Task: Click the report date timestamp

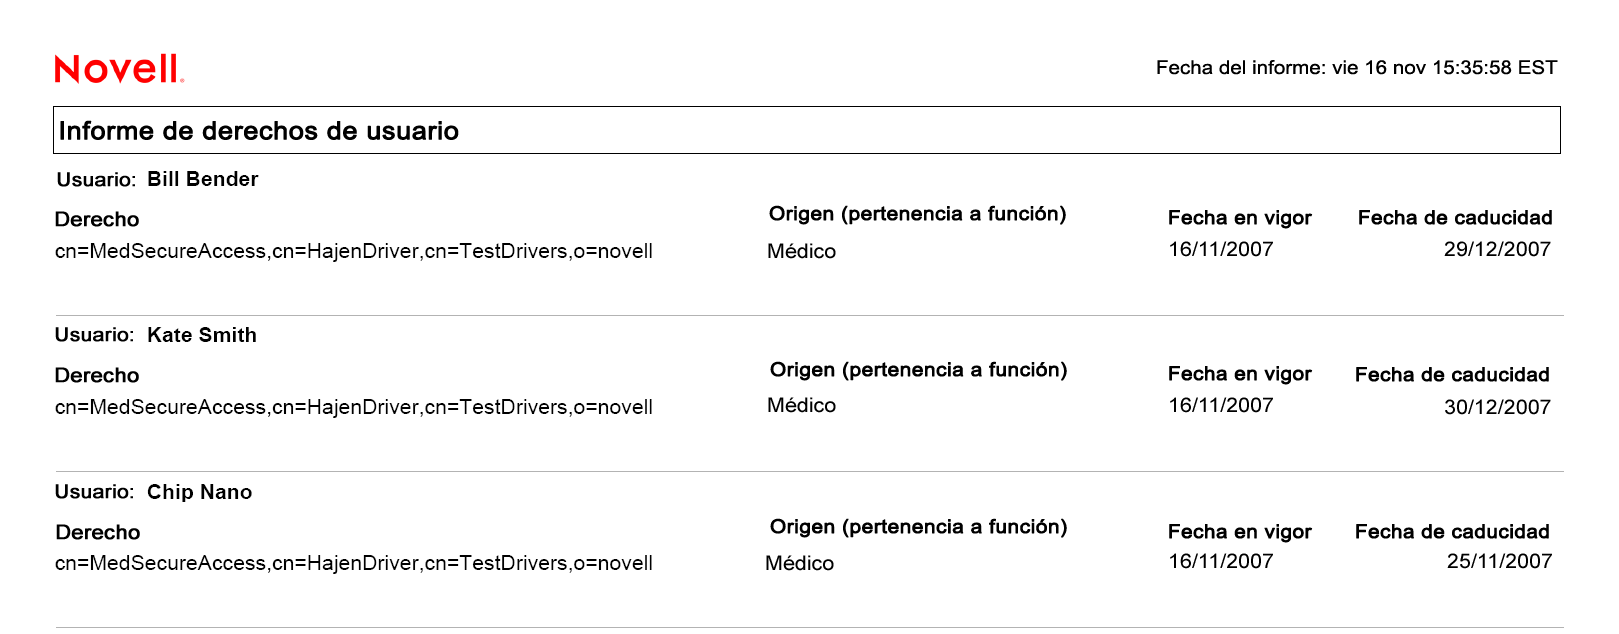Action: click(x=1356, y=68)
